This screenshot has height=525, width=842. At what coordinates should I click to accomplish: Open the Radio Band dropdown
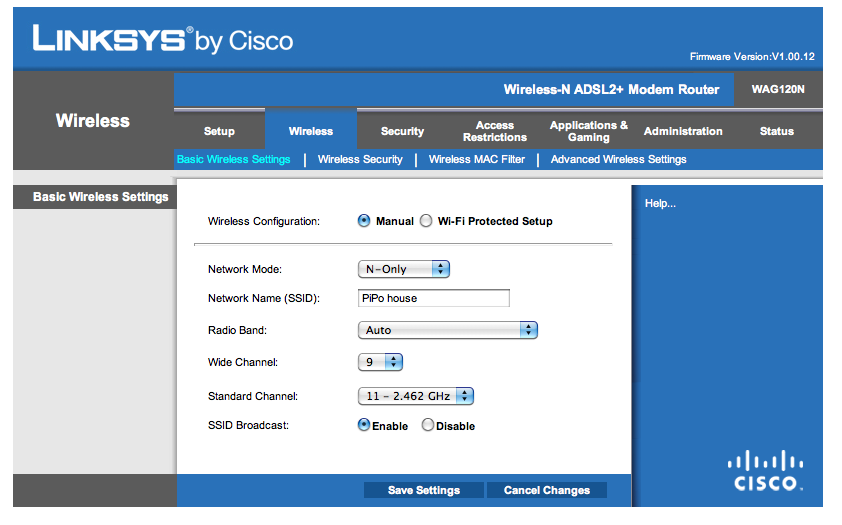coord(447,330)
